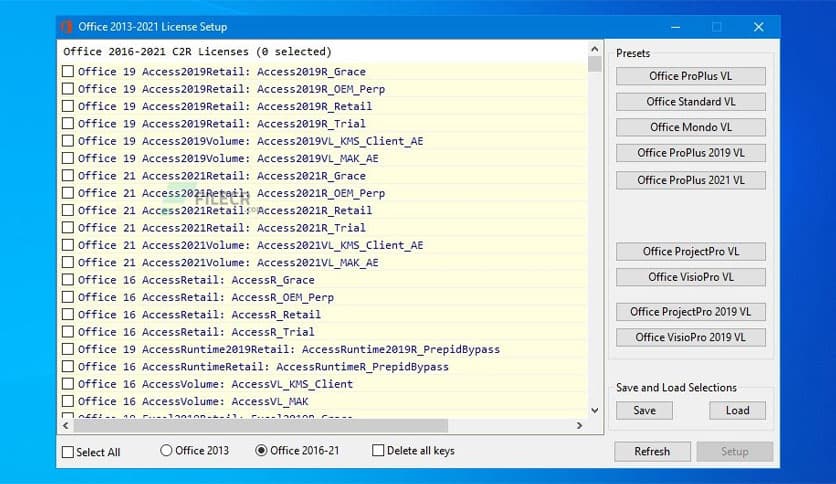
Task: Enable Access2019VL_MAK_AE checkbox
Action: [x=68, y=158]
